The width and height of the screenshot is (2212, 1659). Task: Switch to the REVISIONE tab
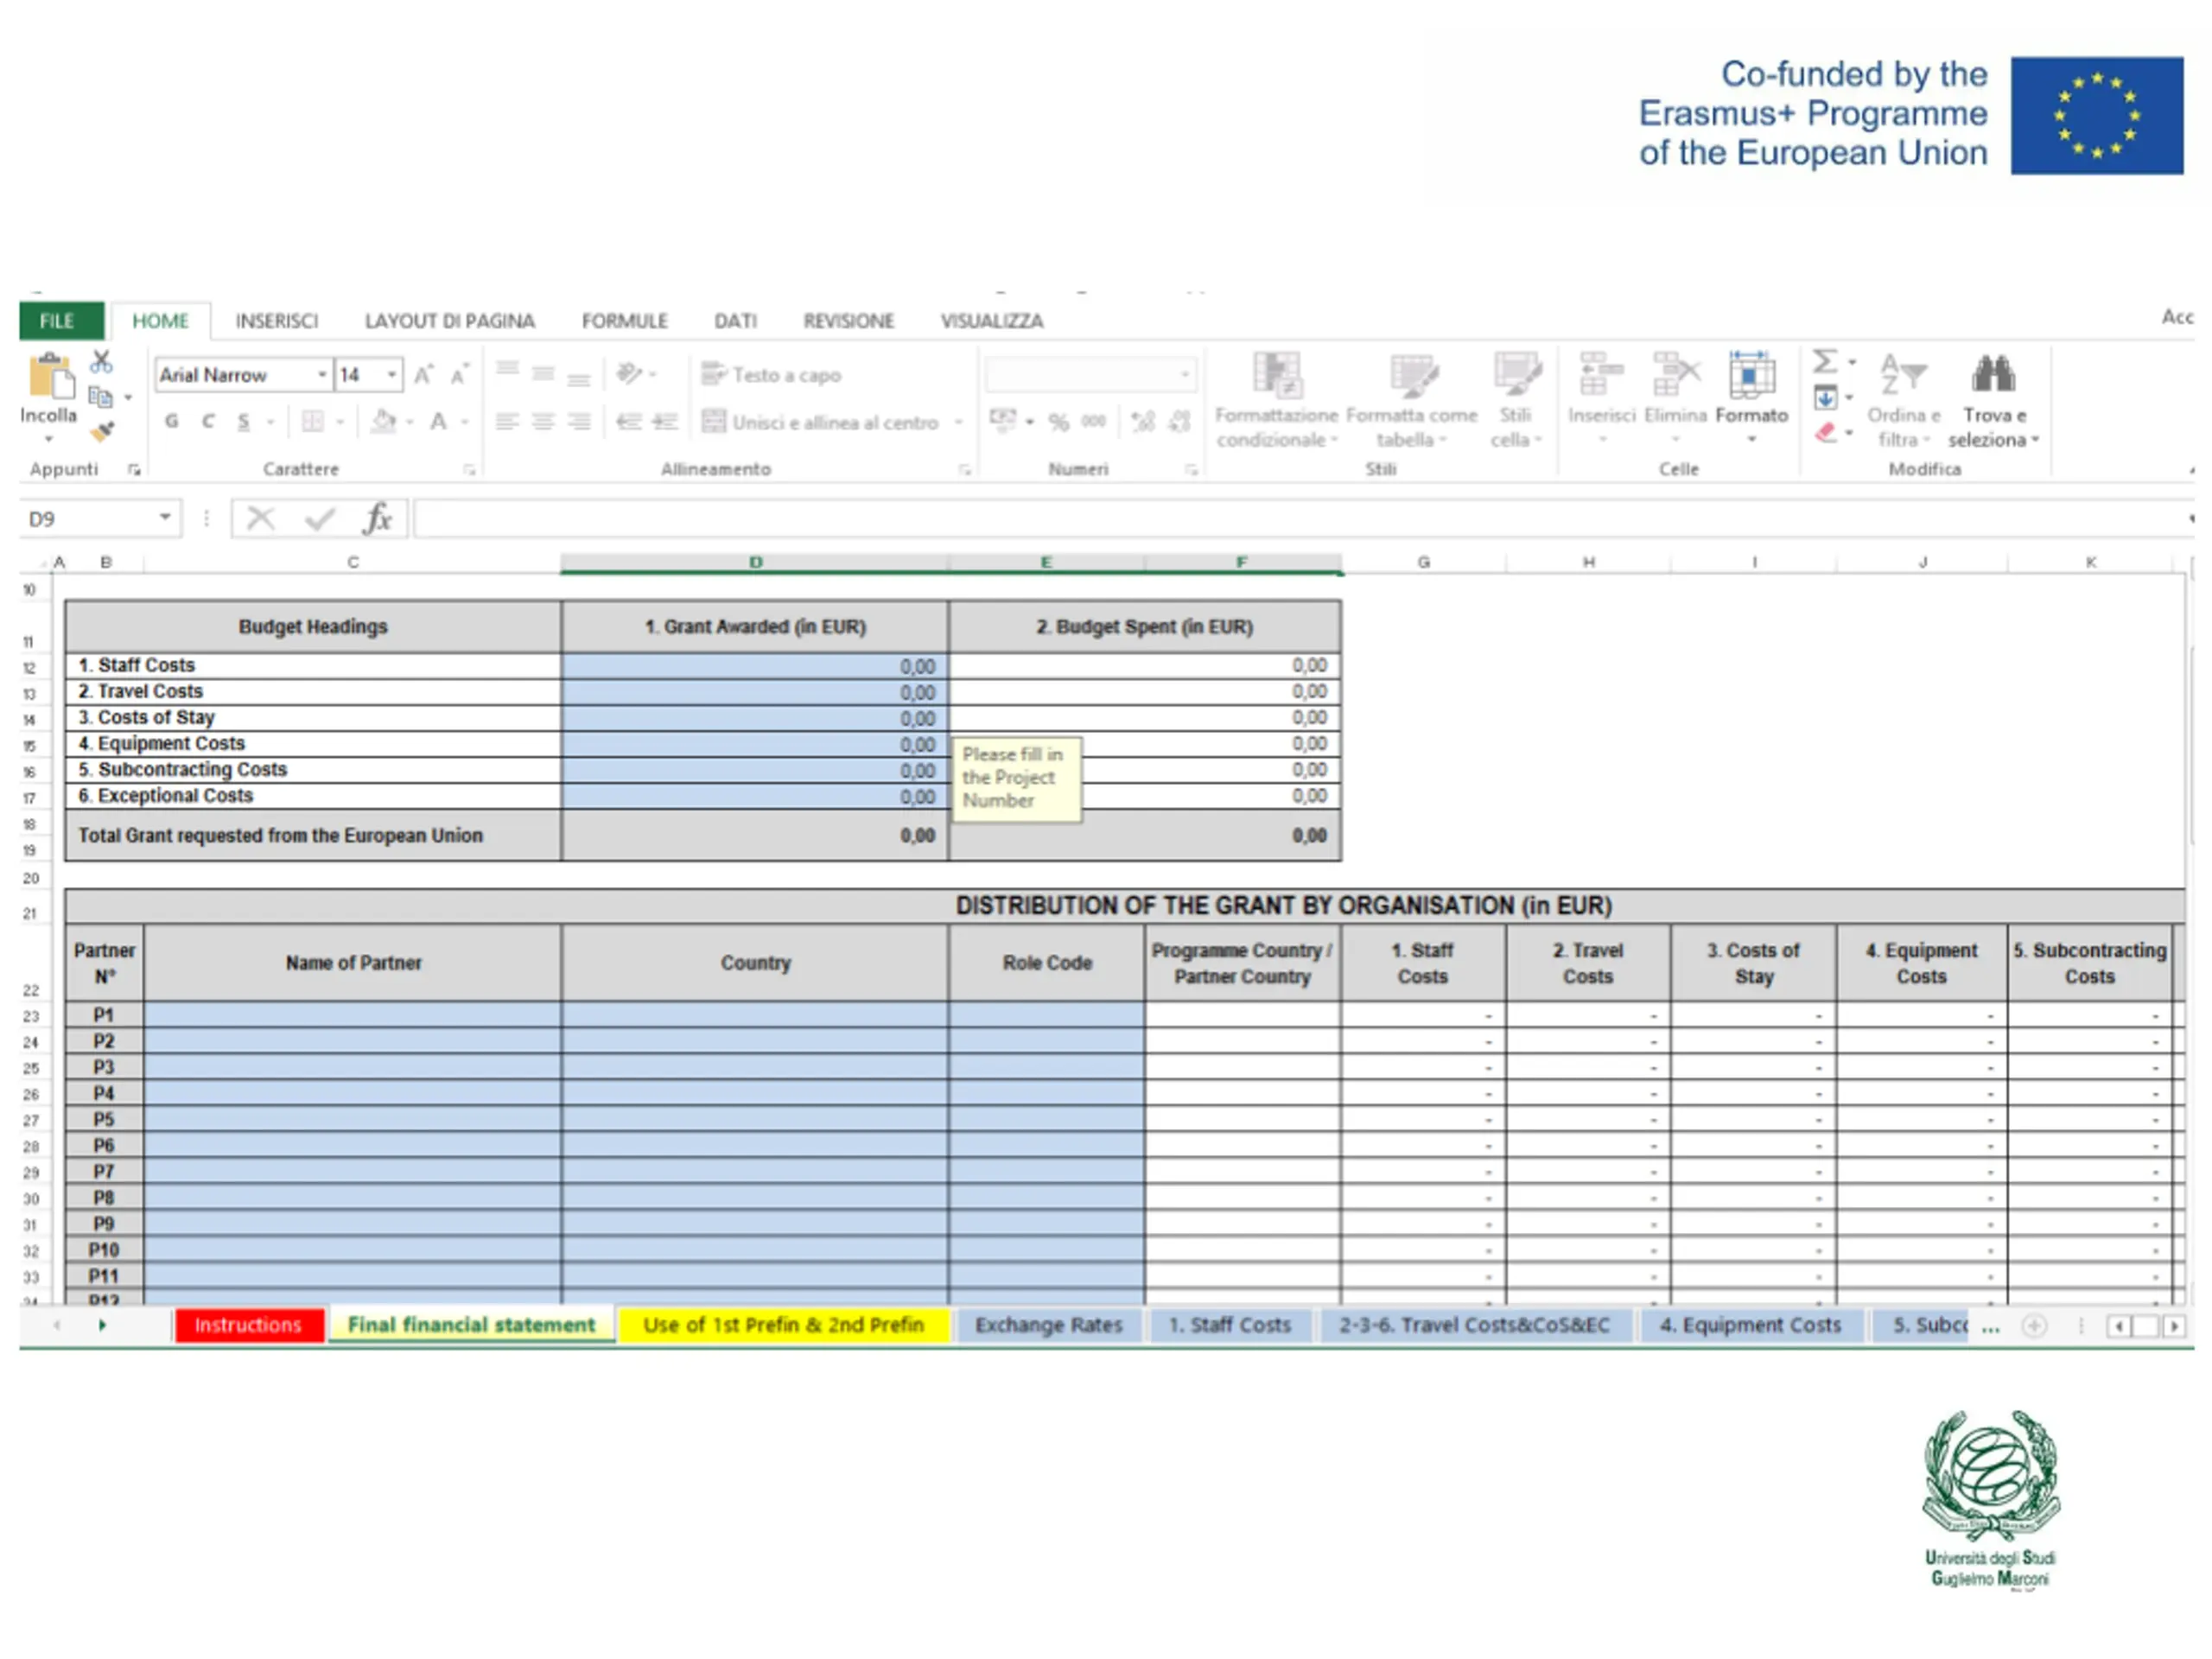(x=848, y=321)
